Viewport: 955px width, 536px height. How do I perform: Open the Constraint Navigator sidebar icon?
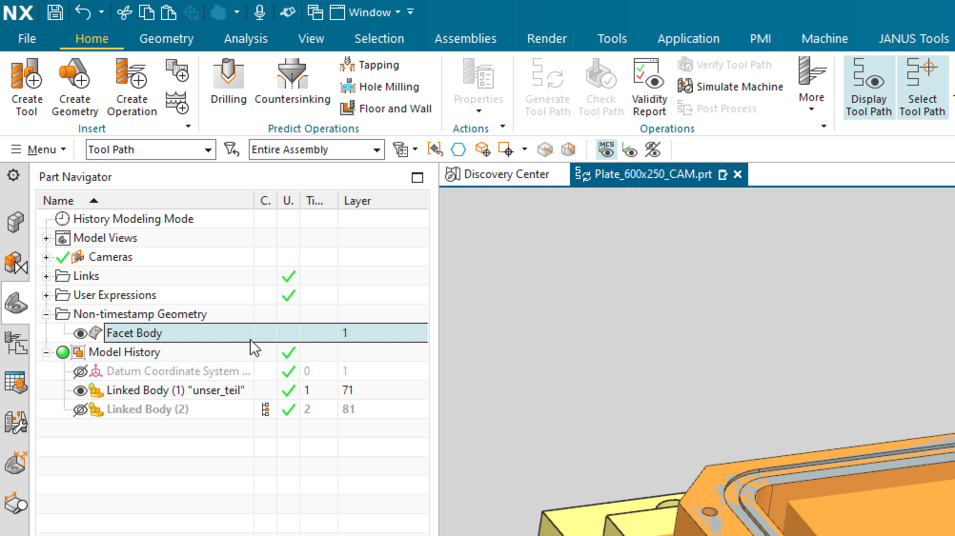(x=15, y=263)
